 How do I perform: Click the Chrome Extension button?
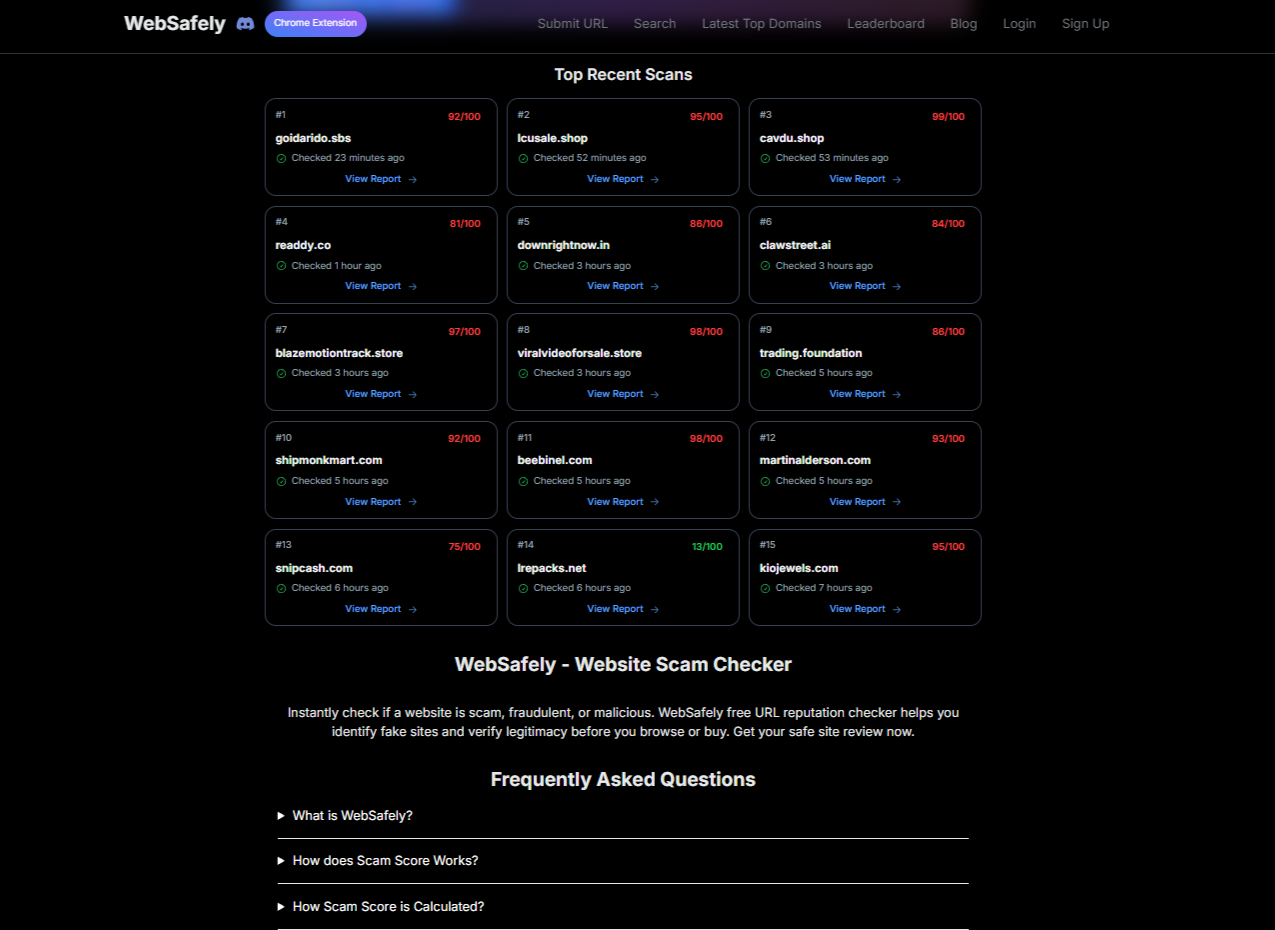315,22
